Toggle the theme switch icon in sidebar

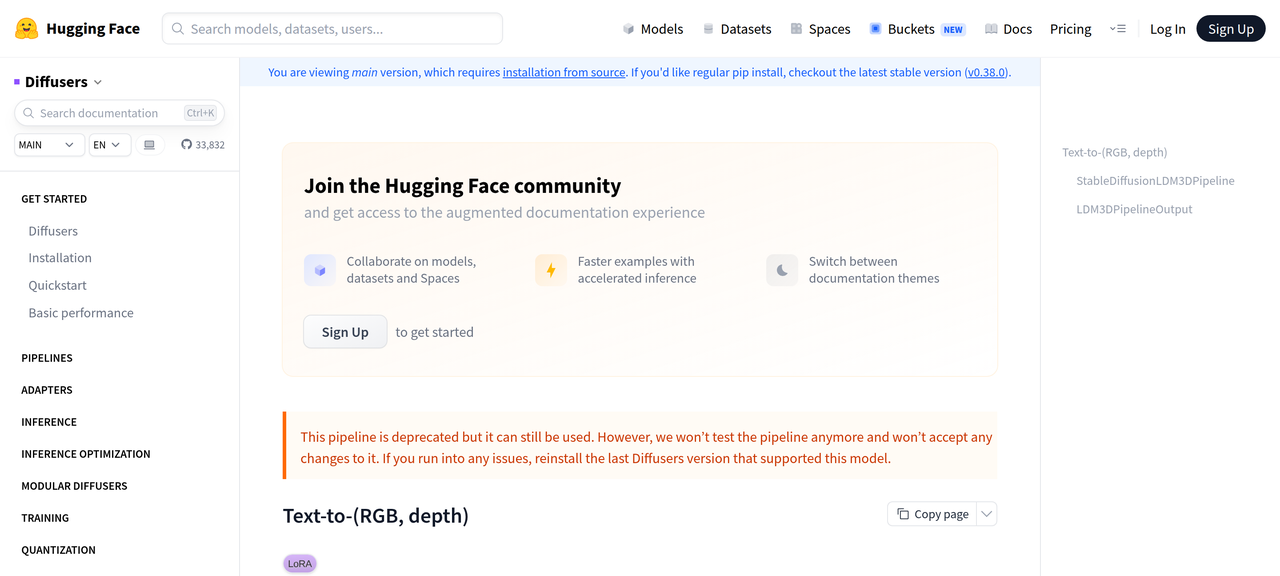[x=149, y=145]
